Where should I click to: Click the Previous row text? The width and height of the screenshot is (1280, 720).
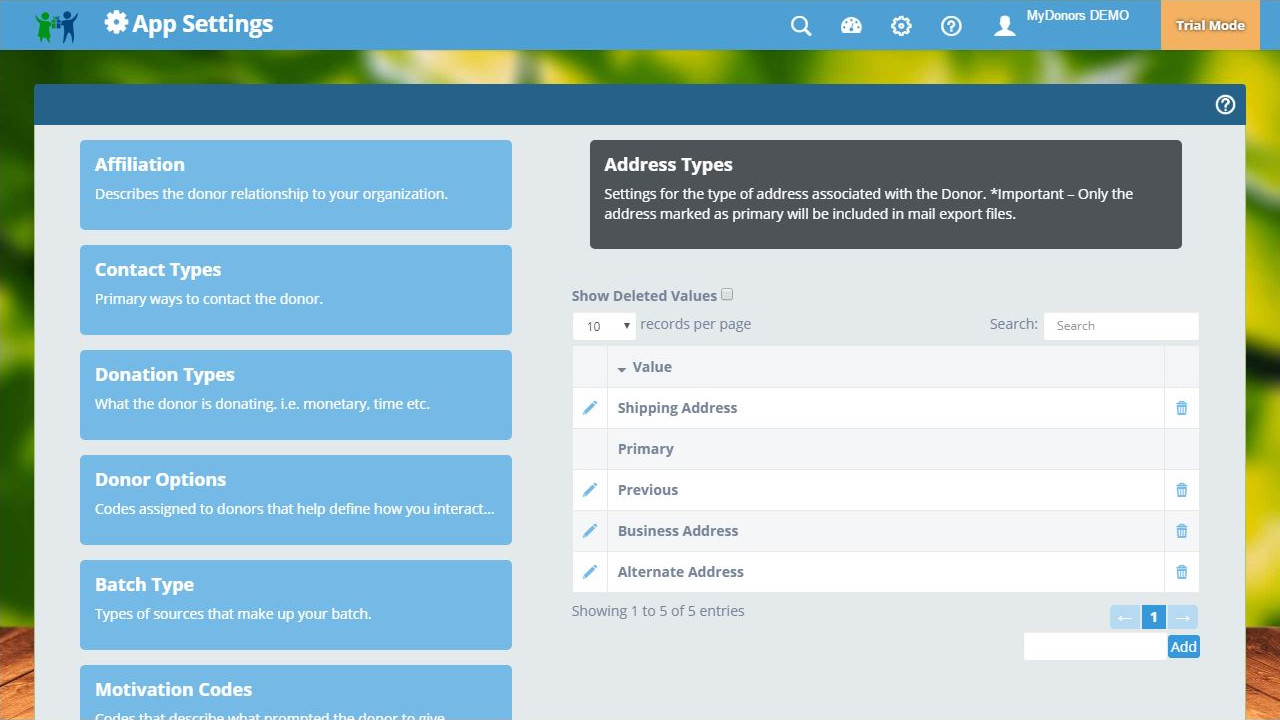tap(647, 490)
